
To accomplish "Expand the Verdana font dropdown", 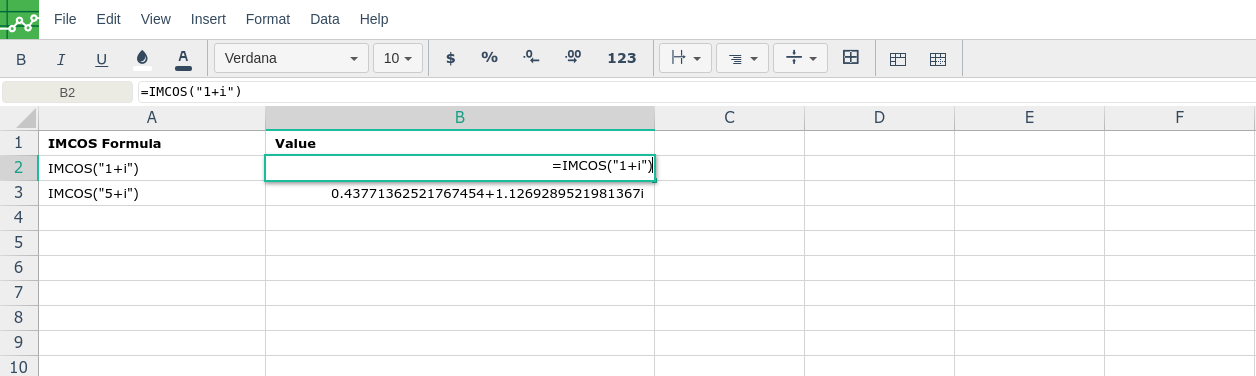I will click(x=291, y=58).
